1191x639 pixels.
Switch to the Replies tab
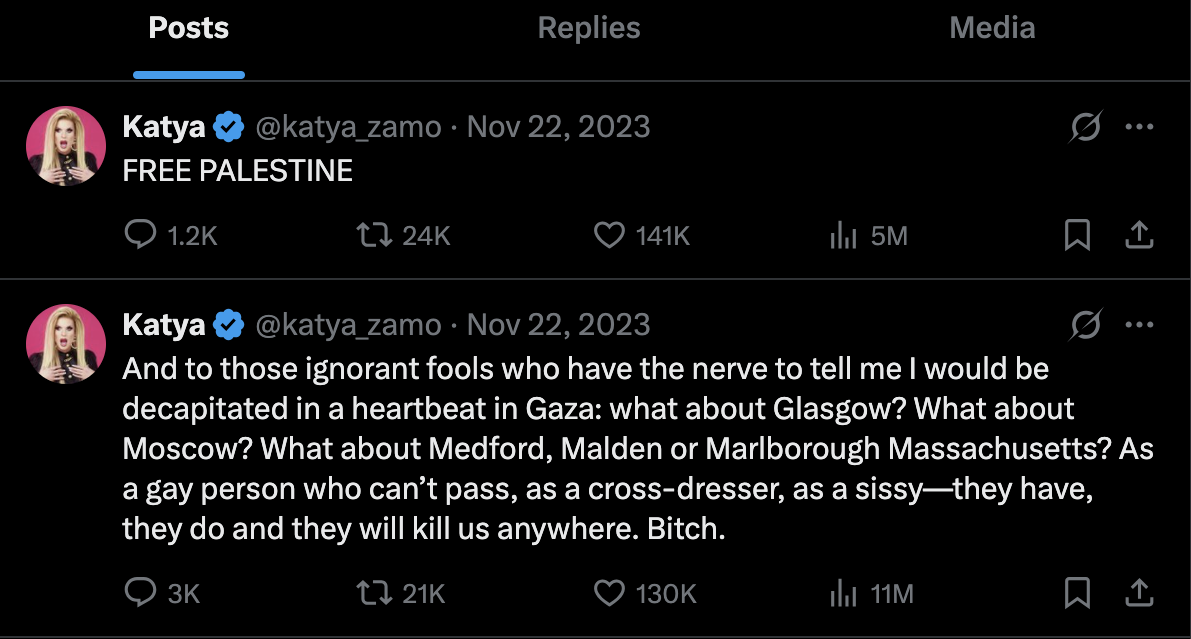tap(590, 28)
